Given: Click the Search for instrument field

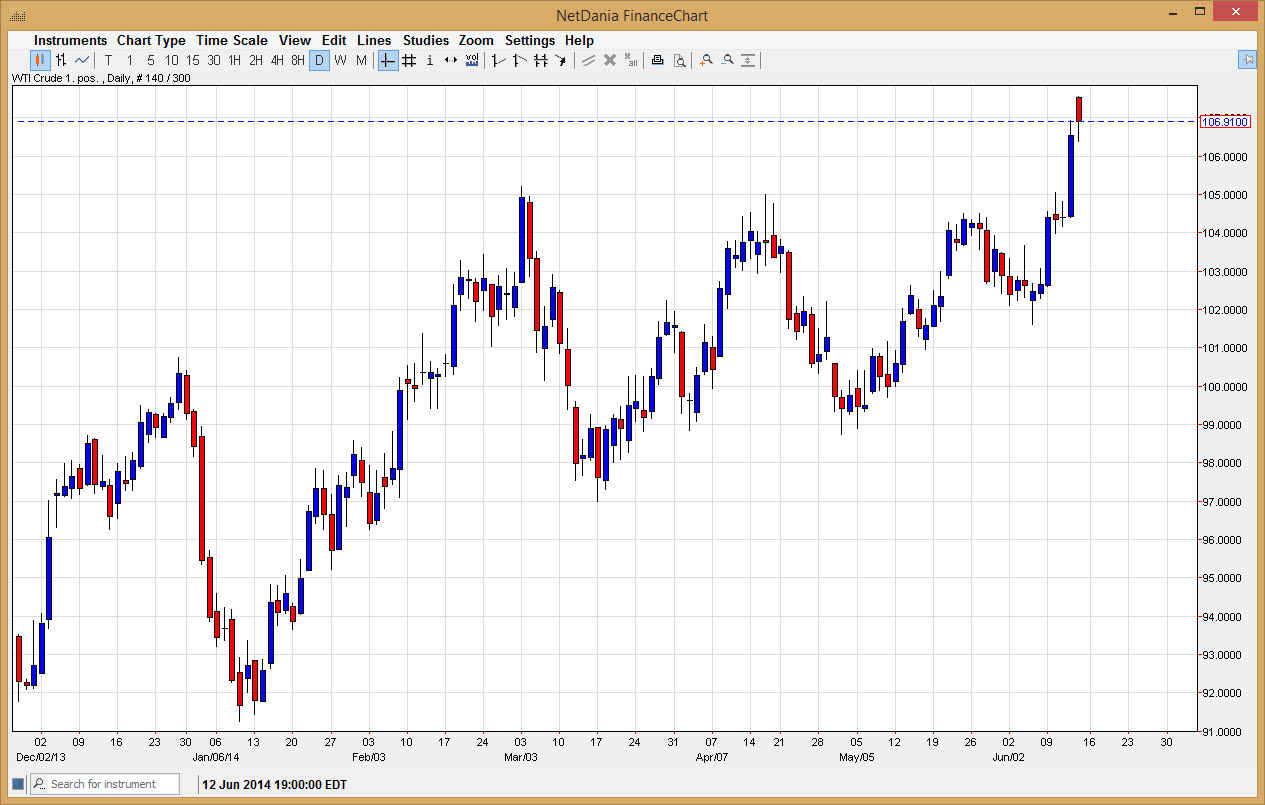Looking at the screenshot, I should pos(110,784).
